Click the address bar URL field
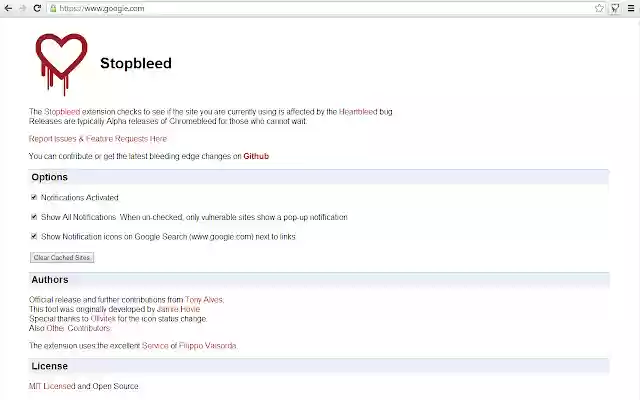This screenshot has width=640, height=400. pos(324,8)
